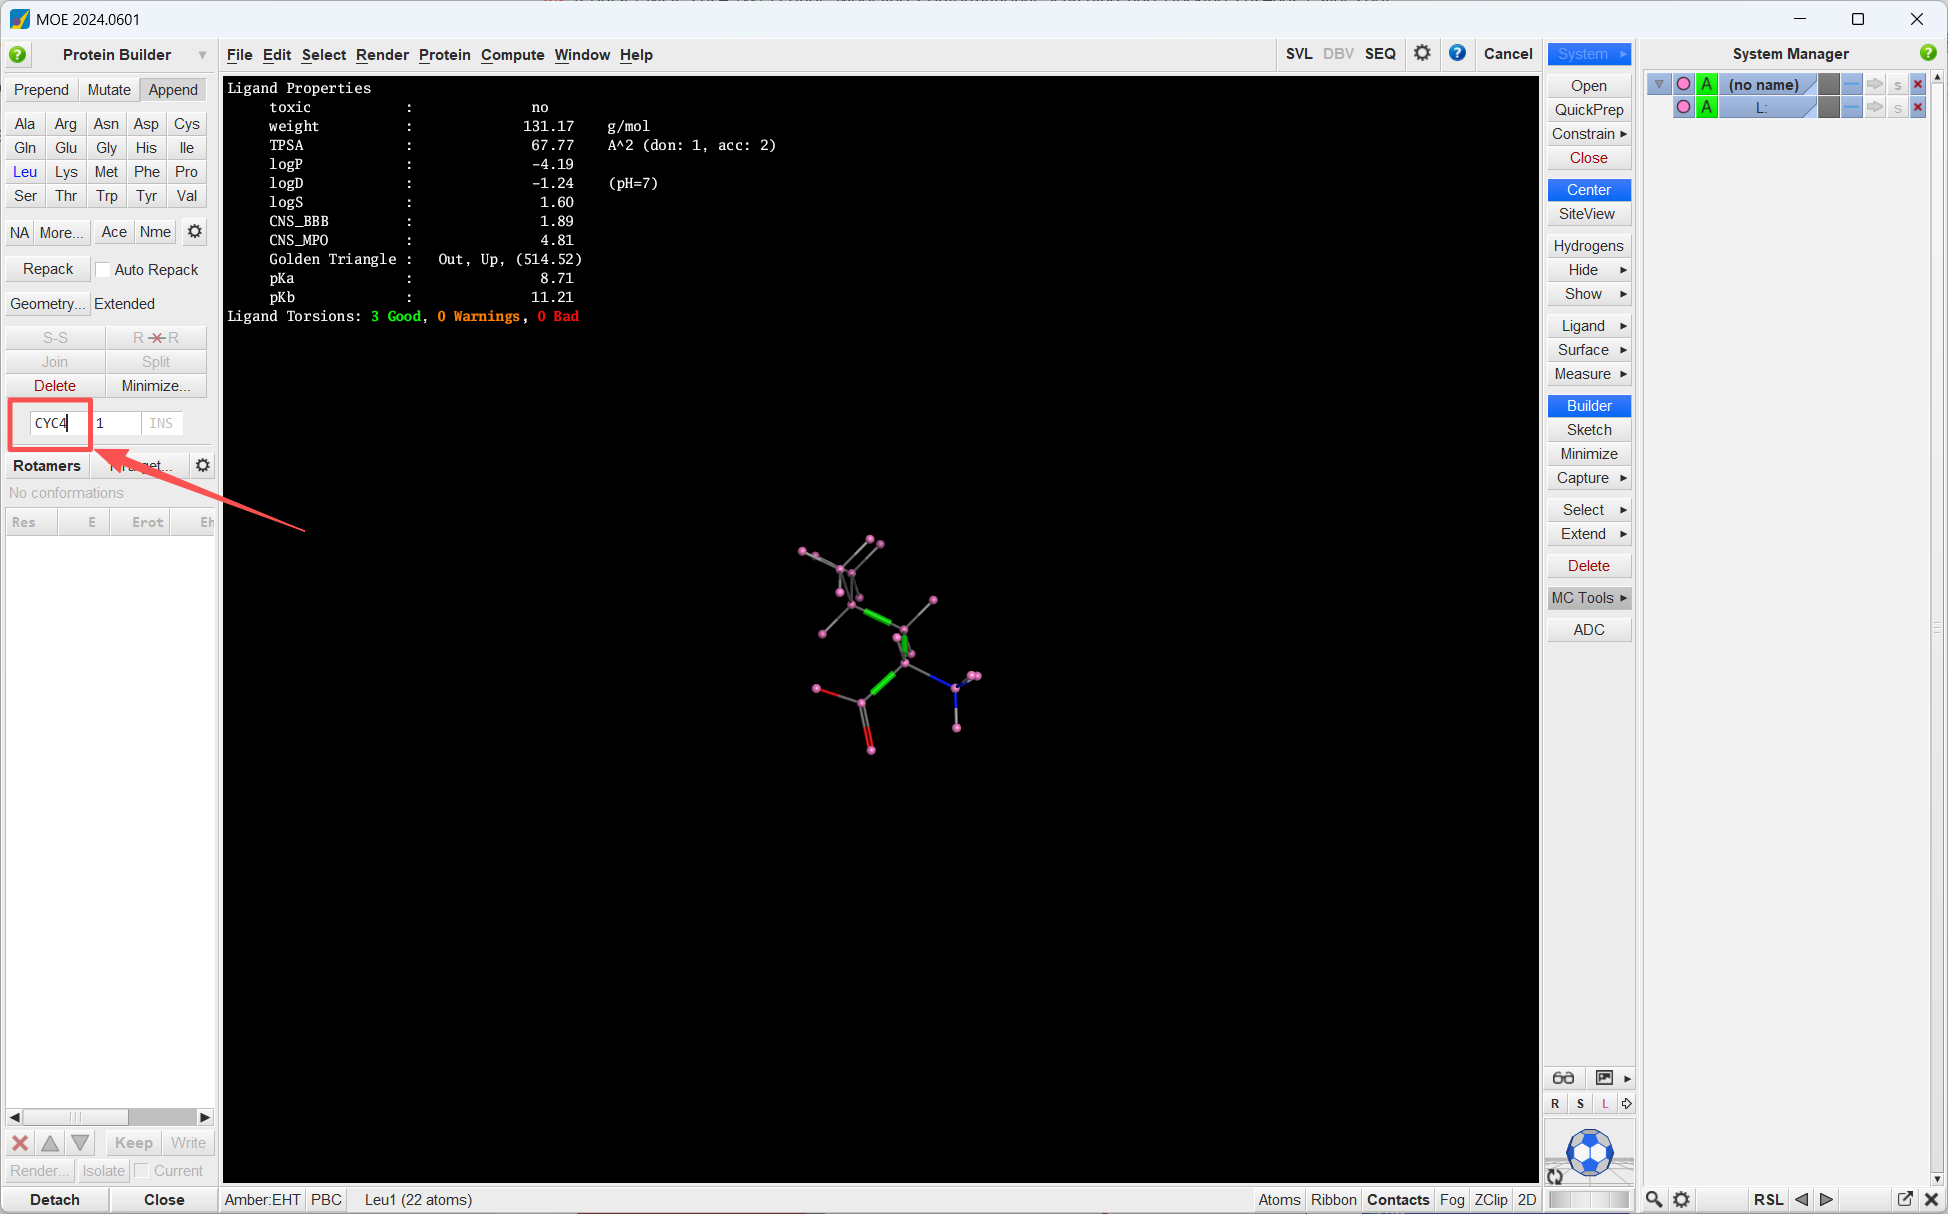Viewport: 1948px width, 1214px height.
Task: Click the System Manager search magnifier icon
Action: (1654, 1199)
